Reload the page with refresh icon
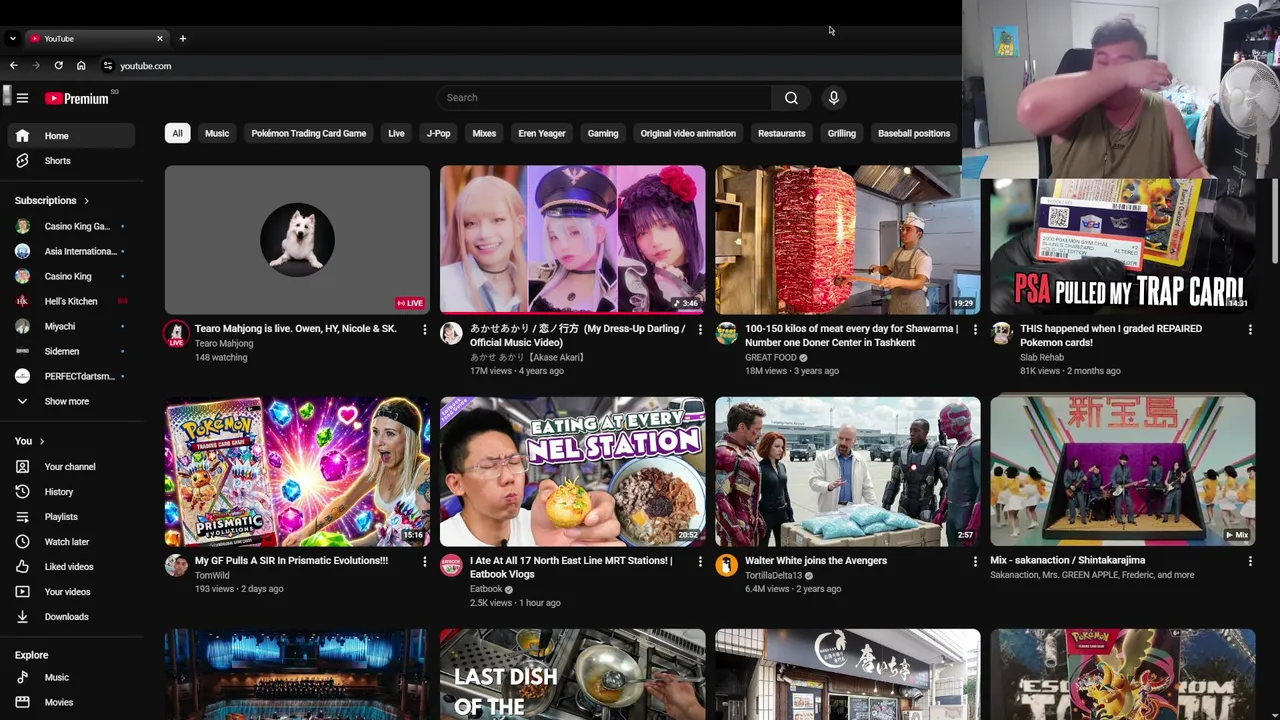1280x720 pixels. pos(59,66)
